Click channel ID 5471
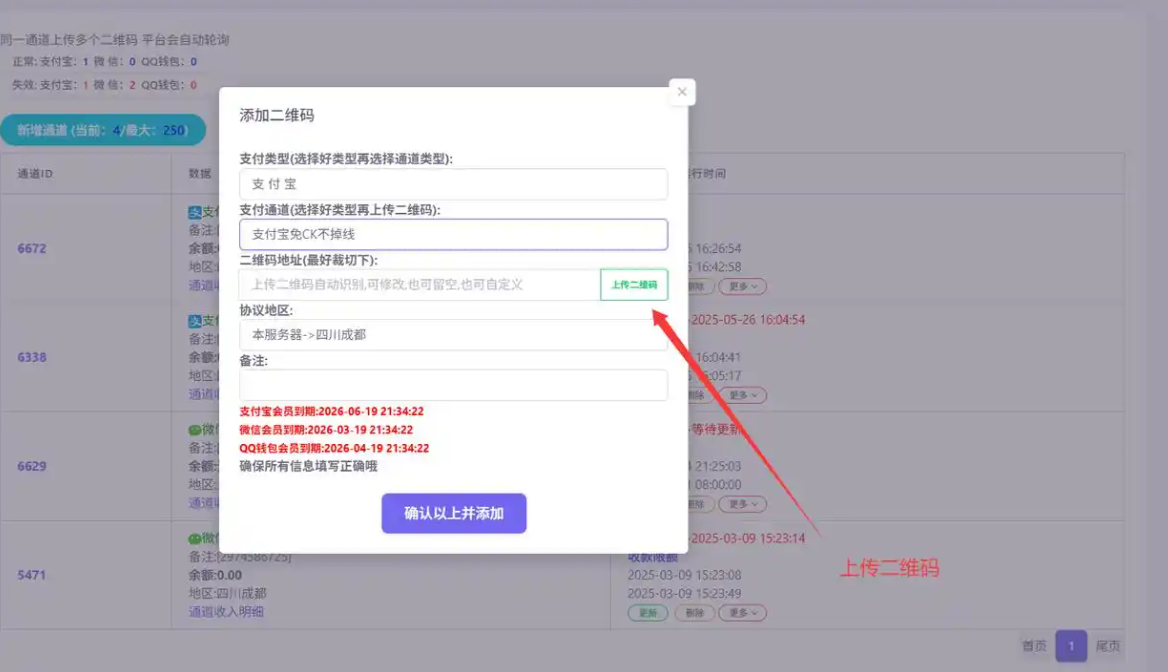The image size is (1168, 672). [32, 574]
